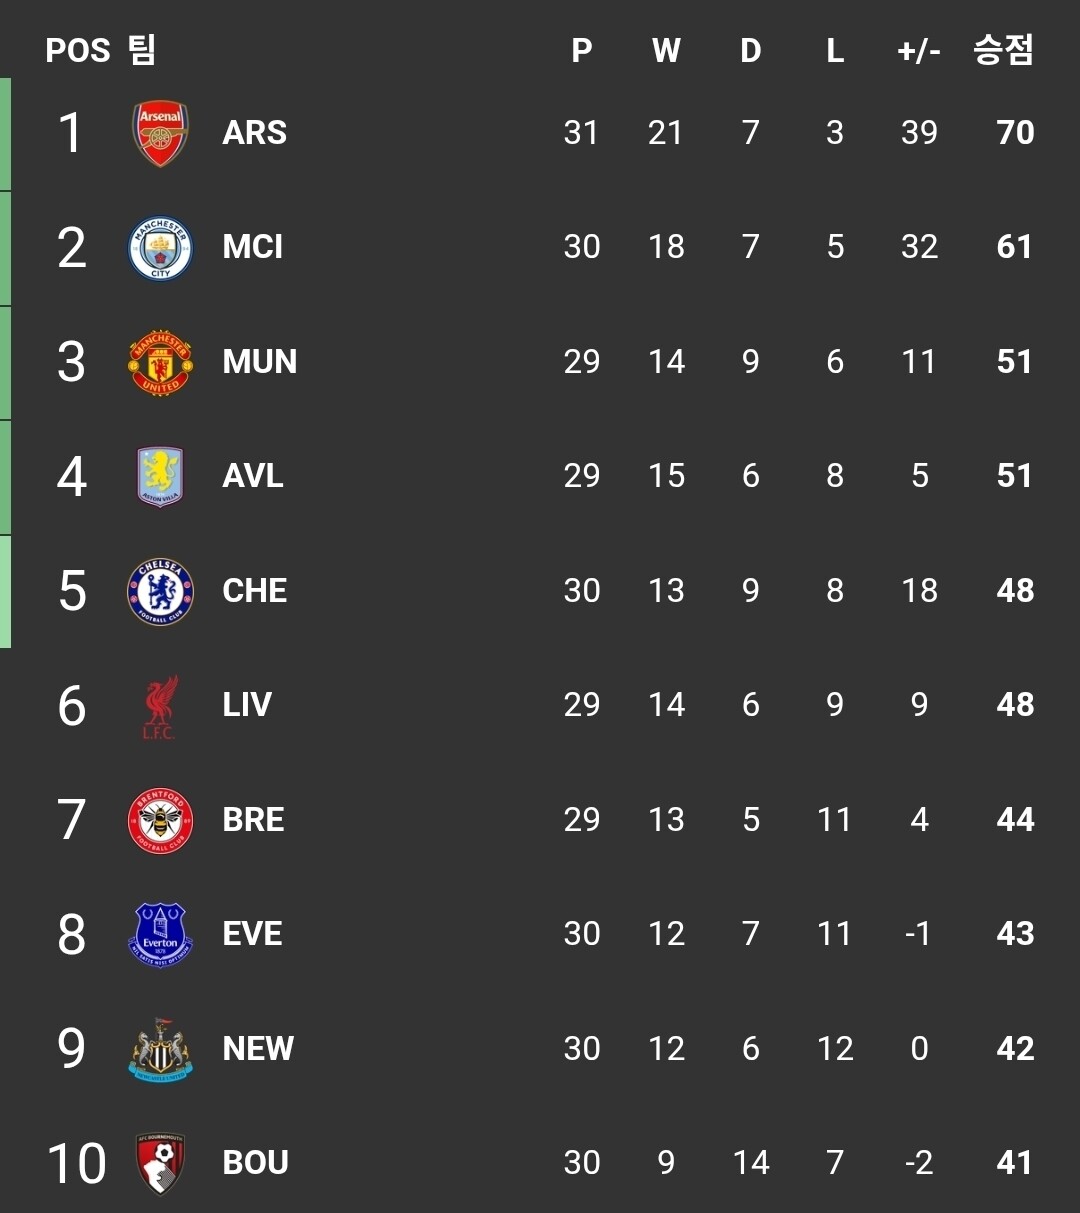Tap the Chelsea club crest
Screen dimensions: 1080x1213
[160, 591]
